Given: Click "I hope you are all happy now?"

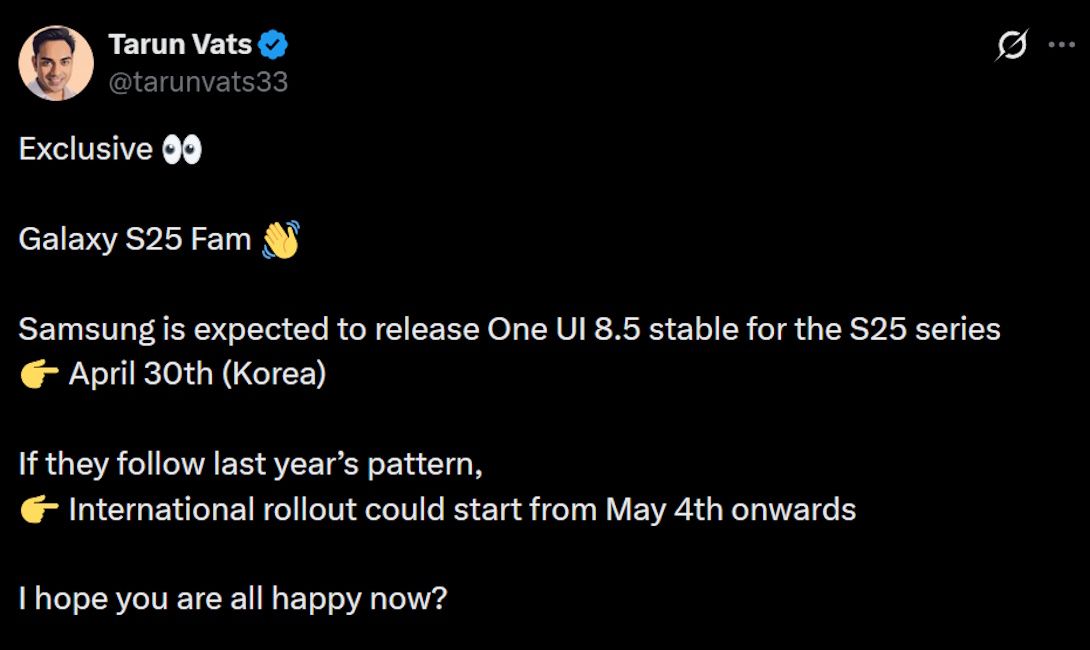Looking at the screenshot, I should tap(232, 600).
